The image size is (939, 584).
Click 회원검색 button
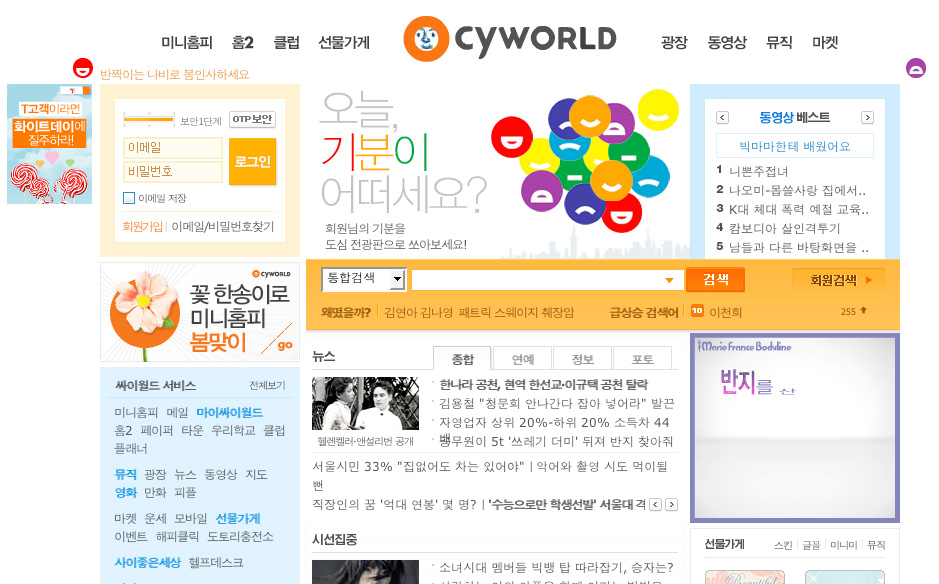(838, 280)
